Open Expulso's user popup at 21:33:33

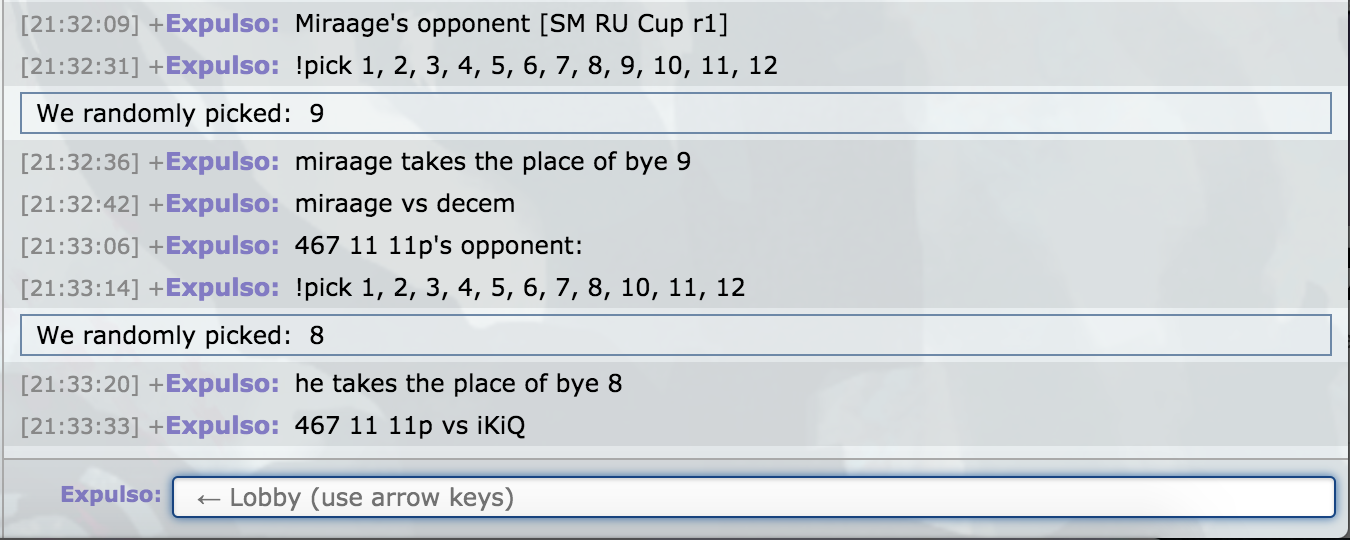pyautogui.click(x=223, y=426)
